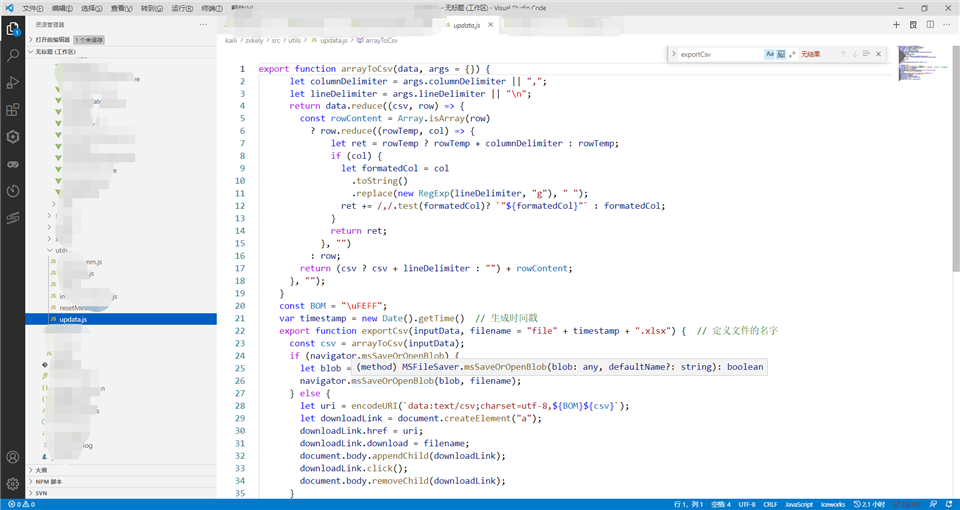960x510 pixels.
Task: Open the Manage gear icon
Action: [12, 484]
